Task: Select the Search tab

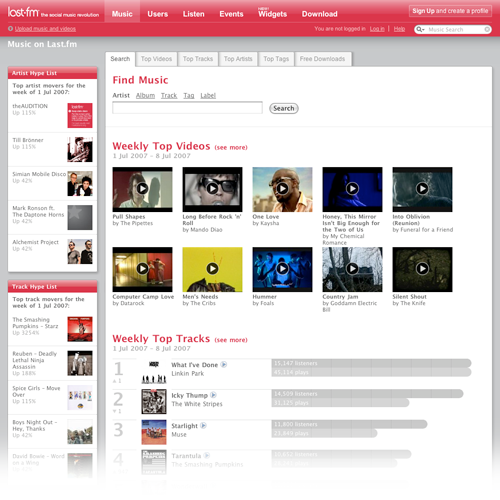Action: coord(120,59)
